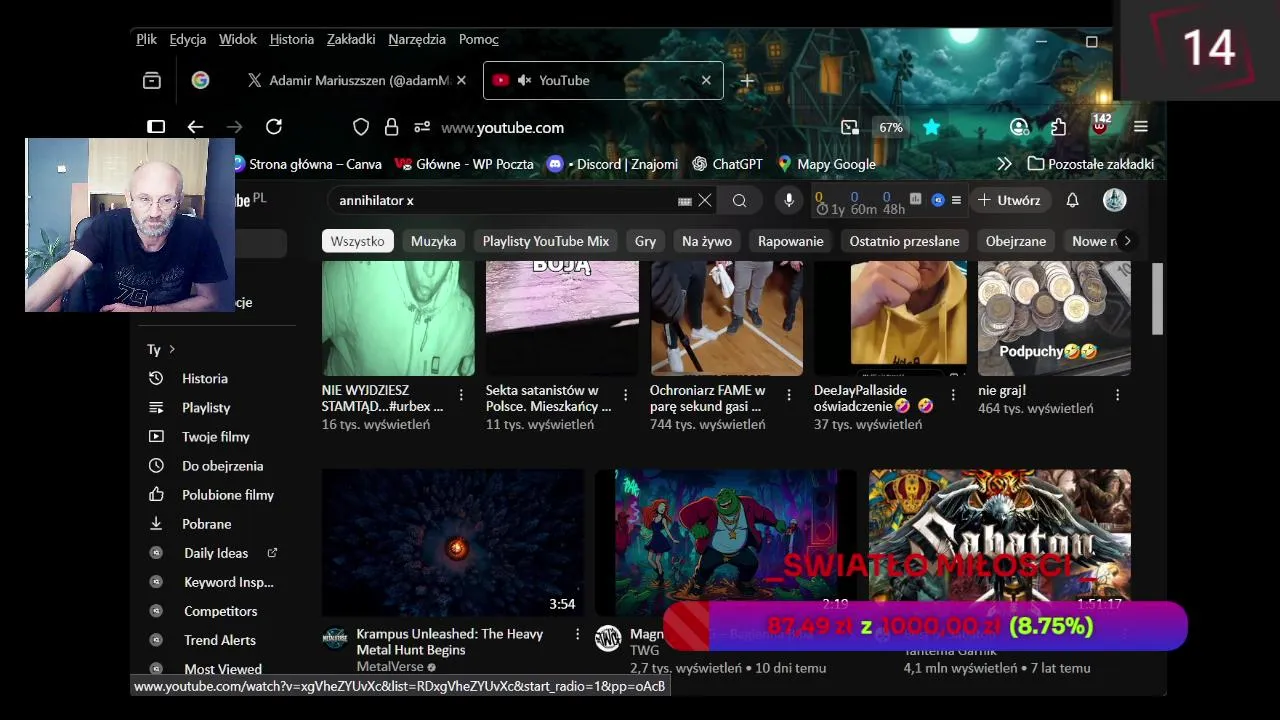This screenshot has width=1280, height=720.
Task: Open the ChatGPT bookmark
Action: click(727, 164)
